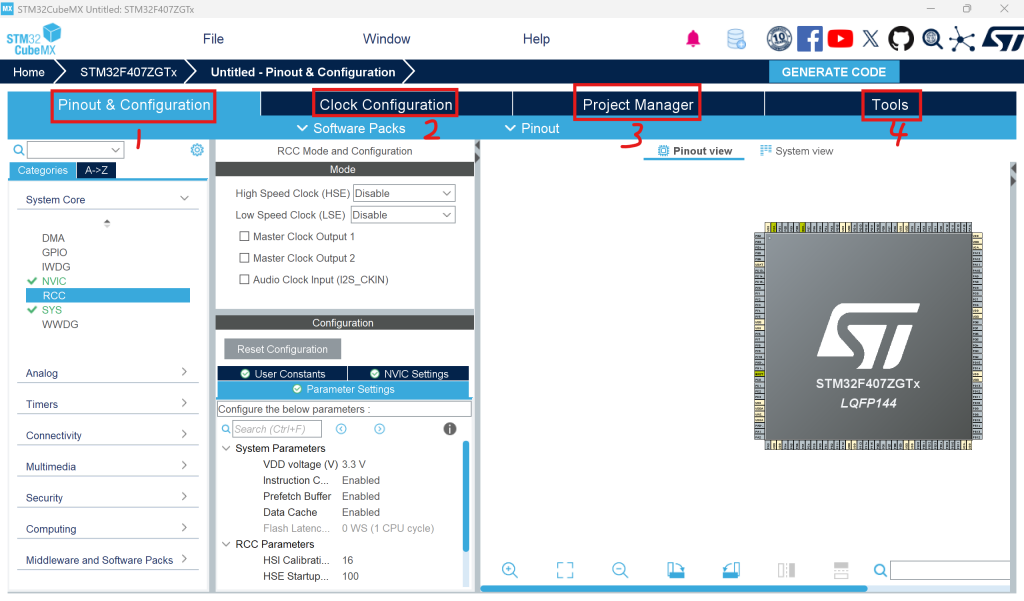Go to next parameter search result

coord(379,429)
